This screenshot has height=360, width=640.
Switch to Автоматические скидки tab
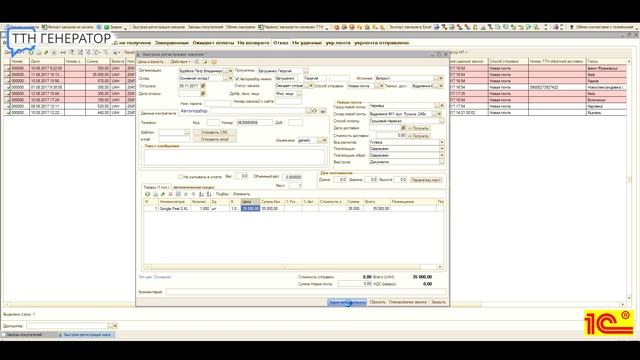194,187
